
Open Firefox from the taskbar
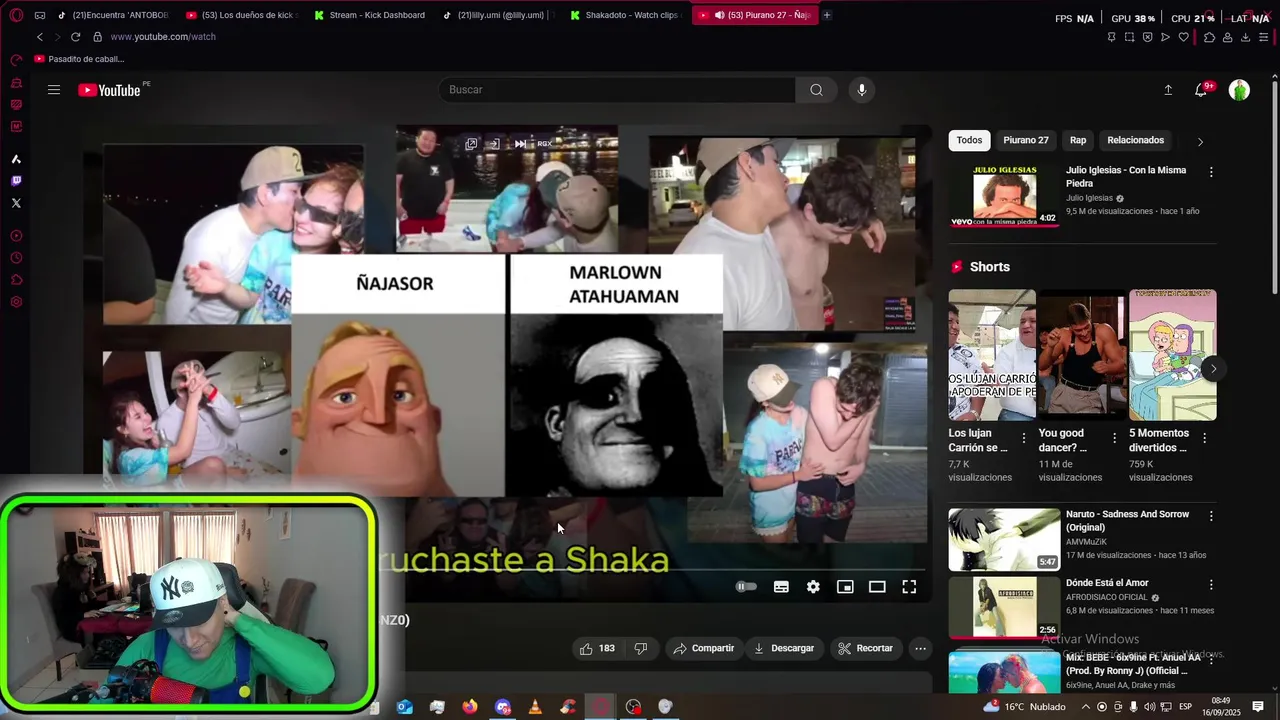(x=470, y=707)
